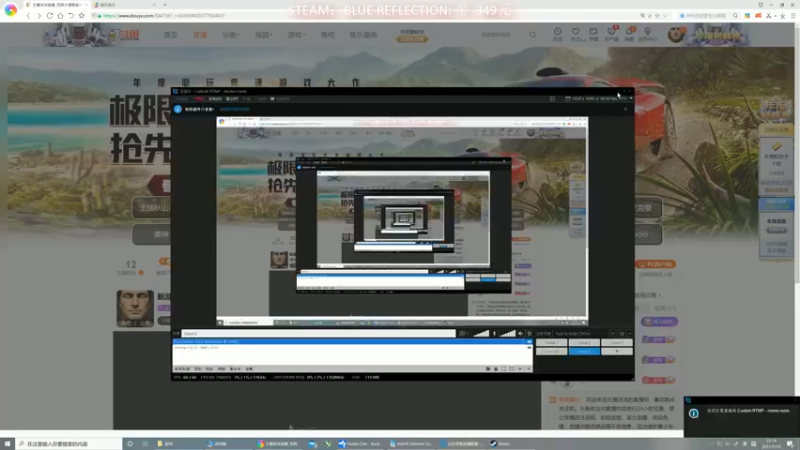Bookmark this page with the star icon

click(x=82, y=16)
